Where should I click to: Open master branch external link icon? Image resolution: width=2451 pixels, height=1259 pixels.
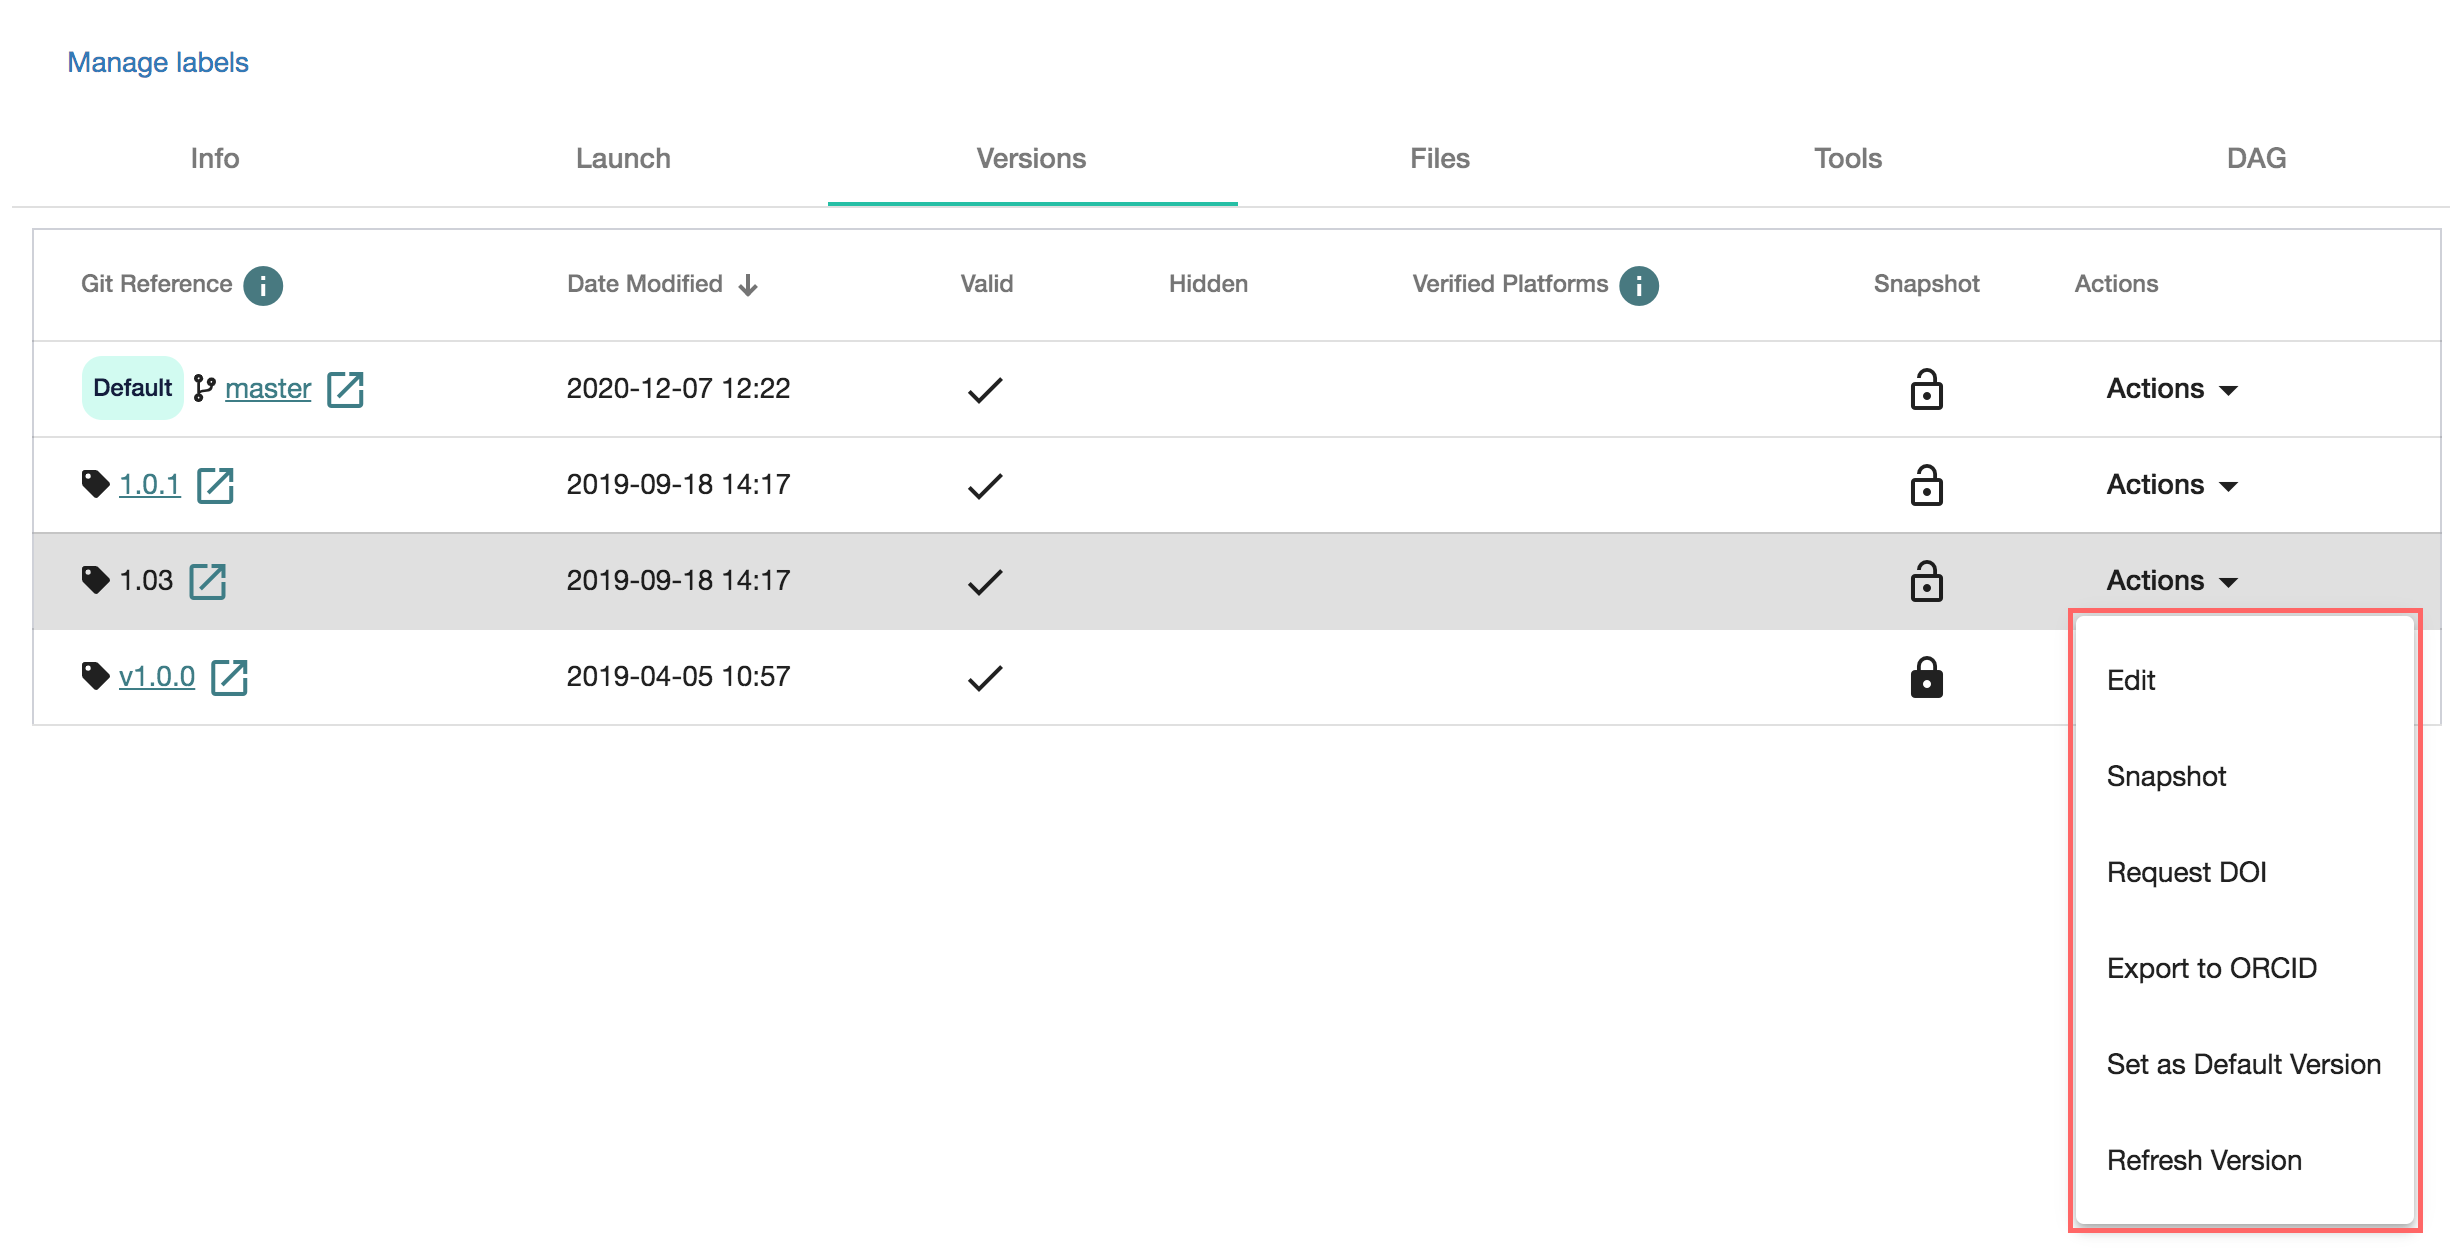345,389
